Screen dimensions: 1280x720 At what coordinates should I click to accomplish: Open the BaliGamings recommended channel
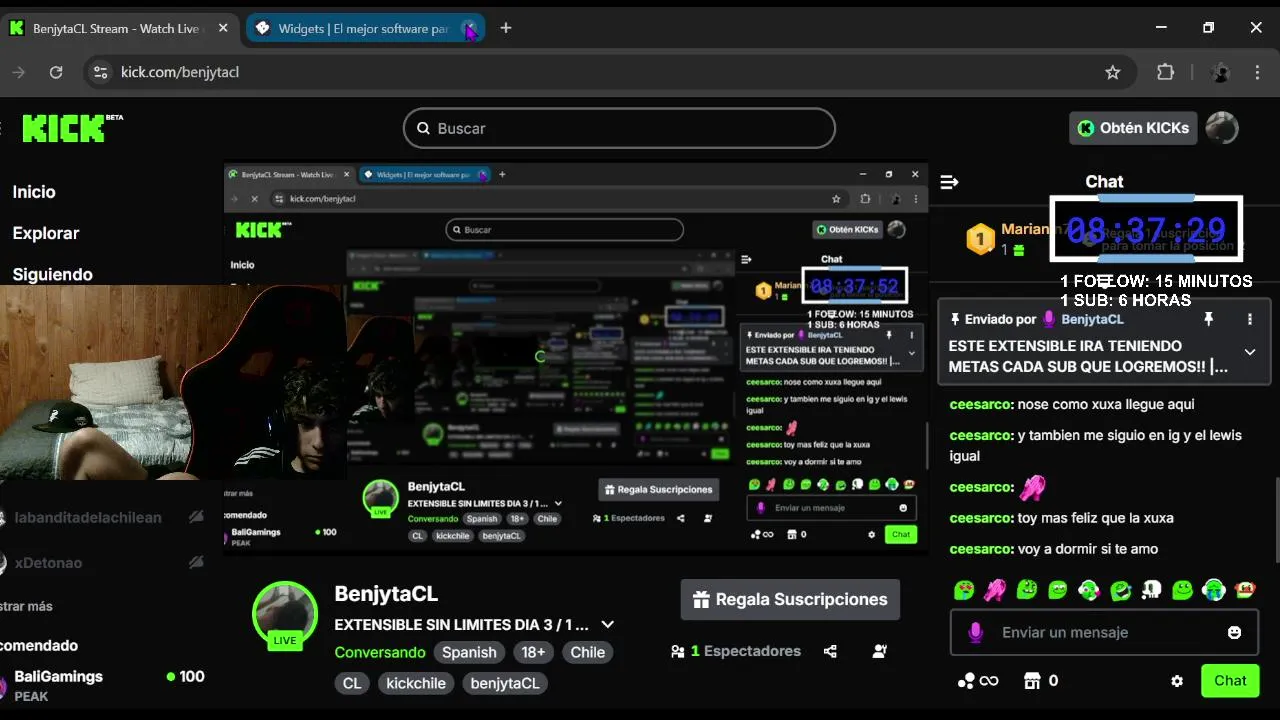tap(102, 685)
